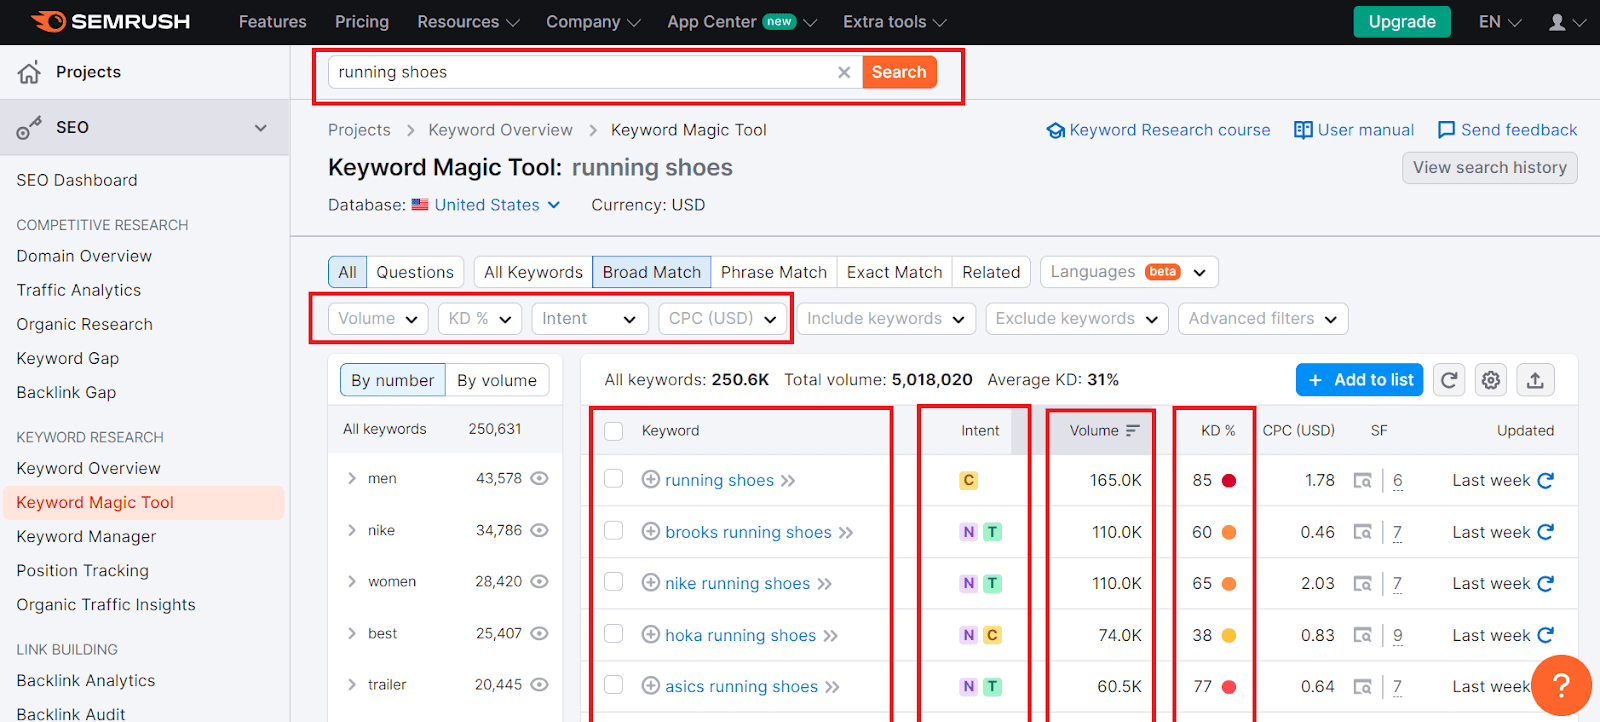View SERP for running shoes keyword
Viewport: 1600px width, 722px height.
1362,481
